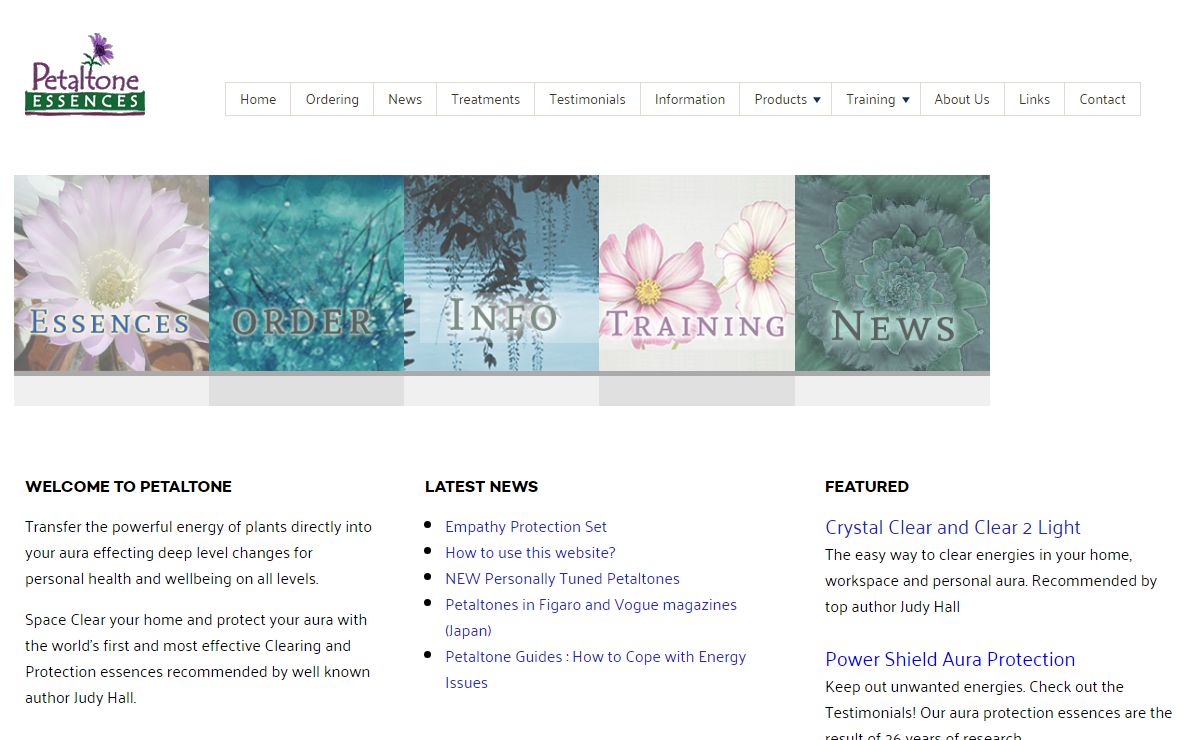Image resolution: width=1200 pixels, height=740 pixels.
Task: Open Crystal Clear and Clear 2 Light
Action: (953, 528)
